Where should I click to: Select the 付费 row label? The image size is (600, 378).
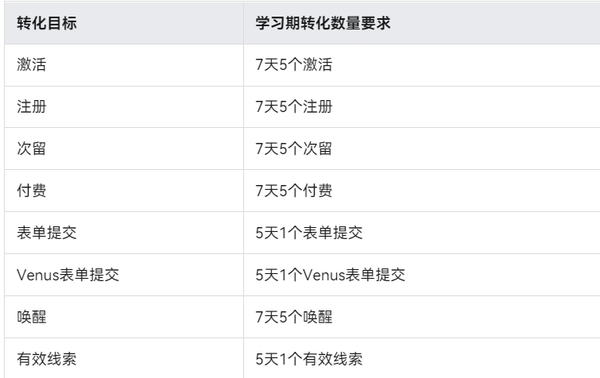click(x=31, y=191)
